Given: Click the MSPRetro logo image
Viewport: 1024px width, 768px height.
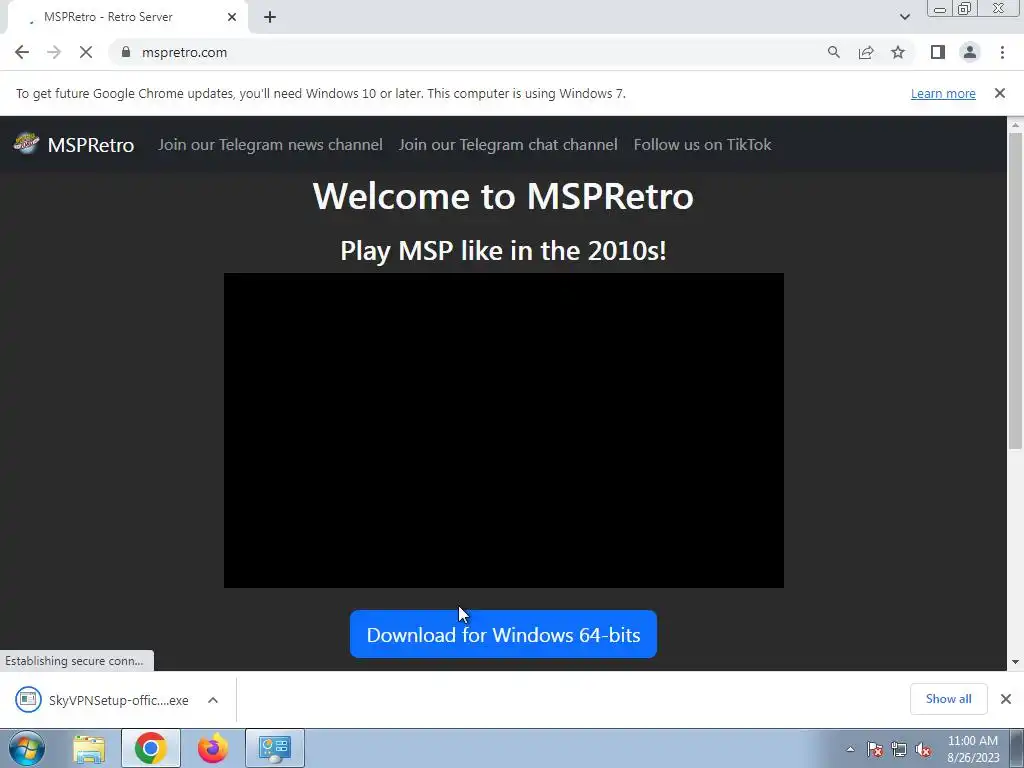Looking at the screenshot, I should [x=26, y=143].
